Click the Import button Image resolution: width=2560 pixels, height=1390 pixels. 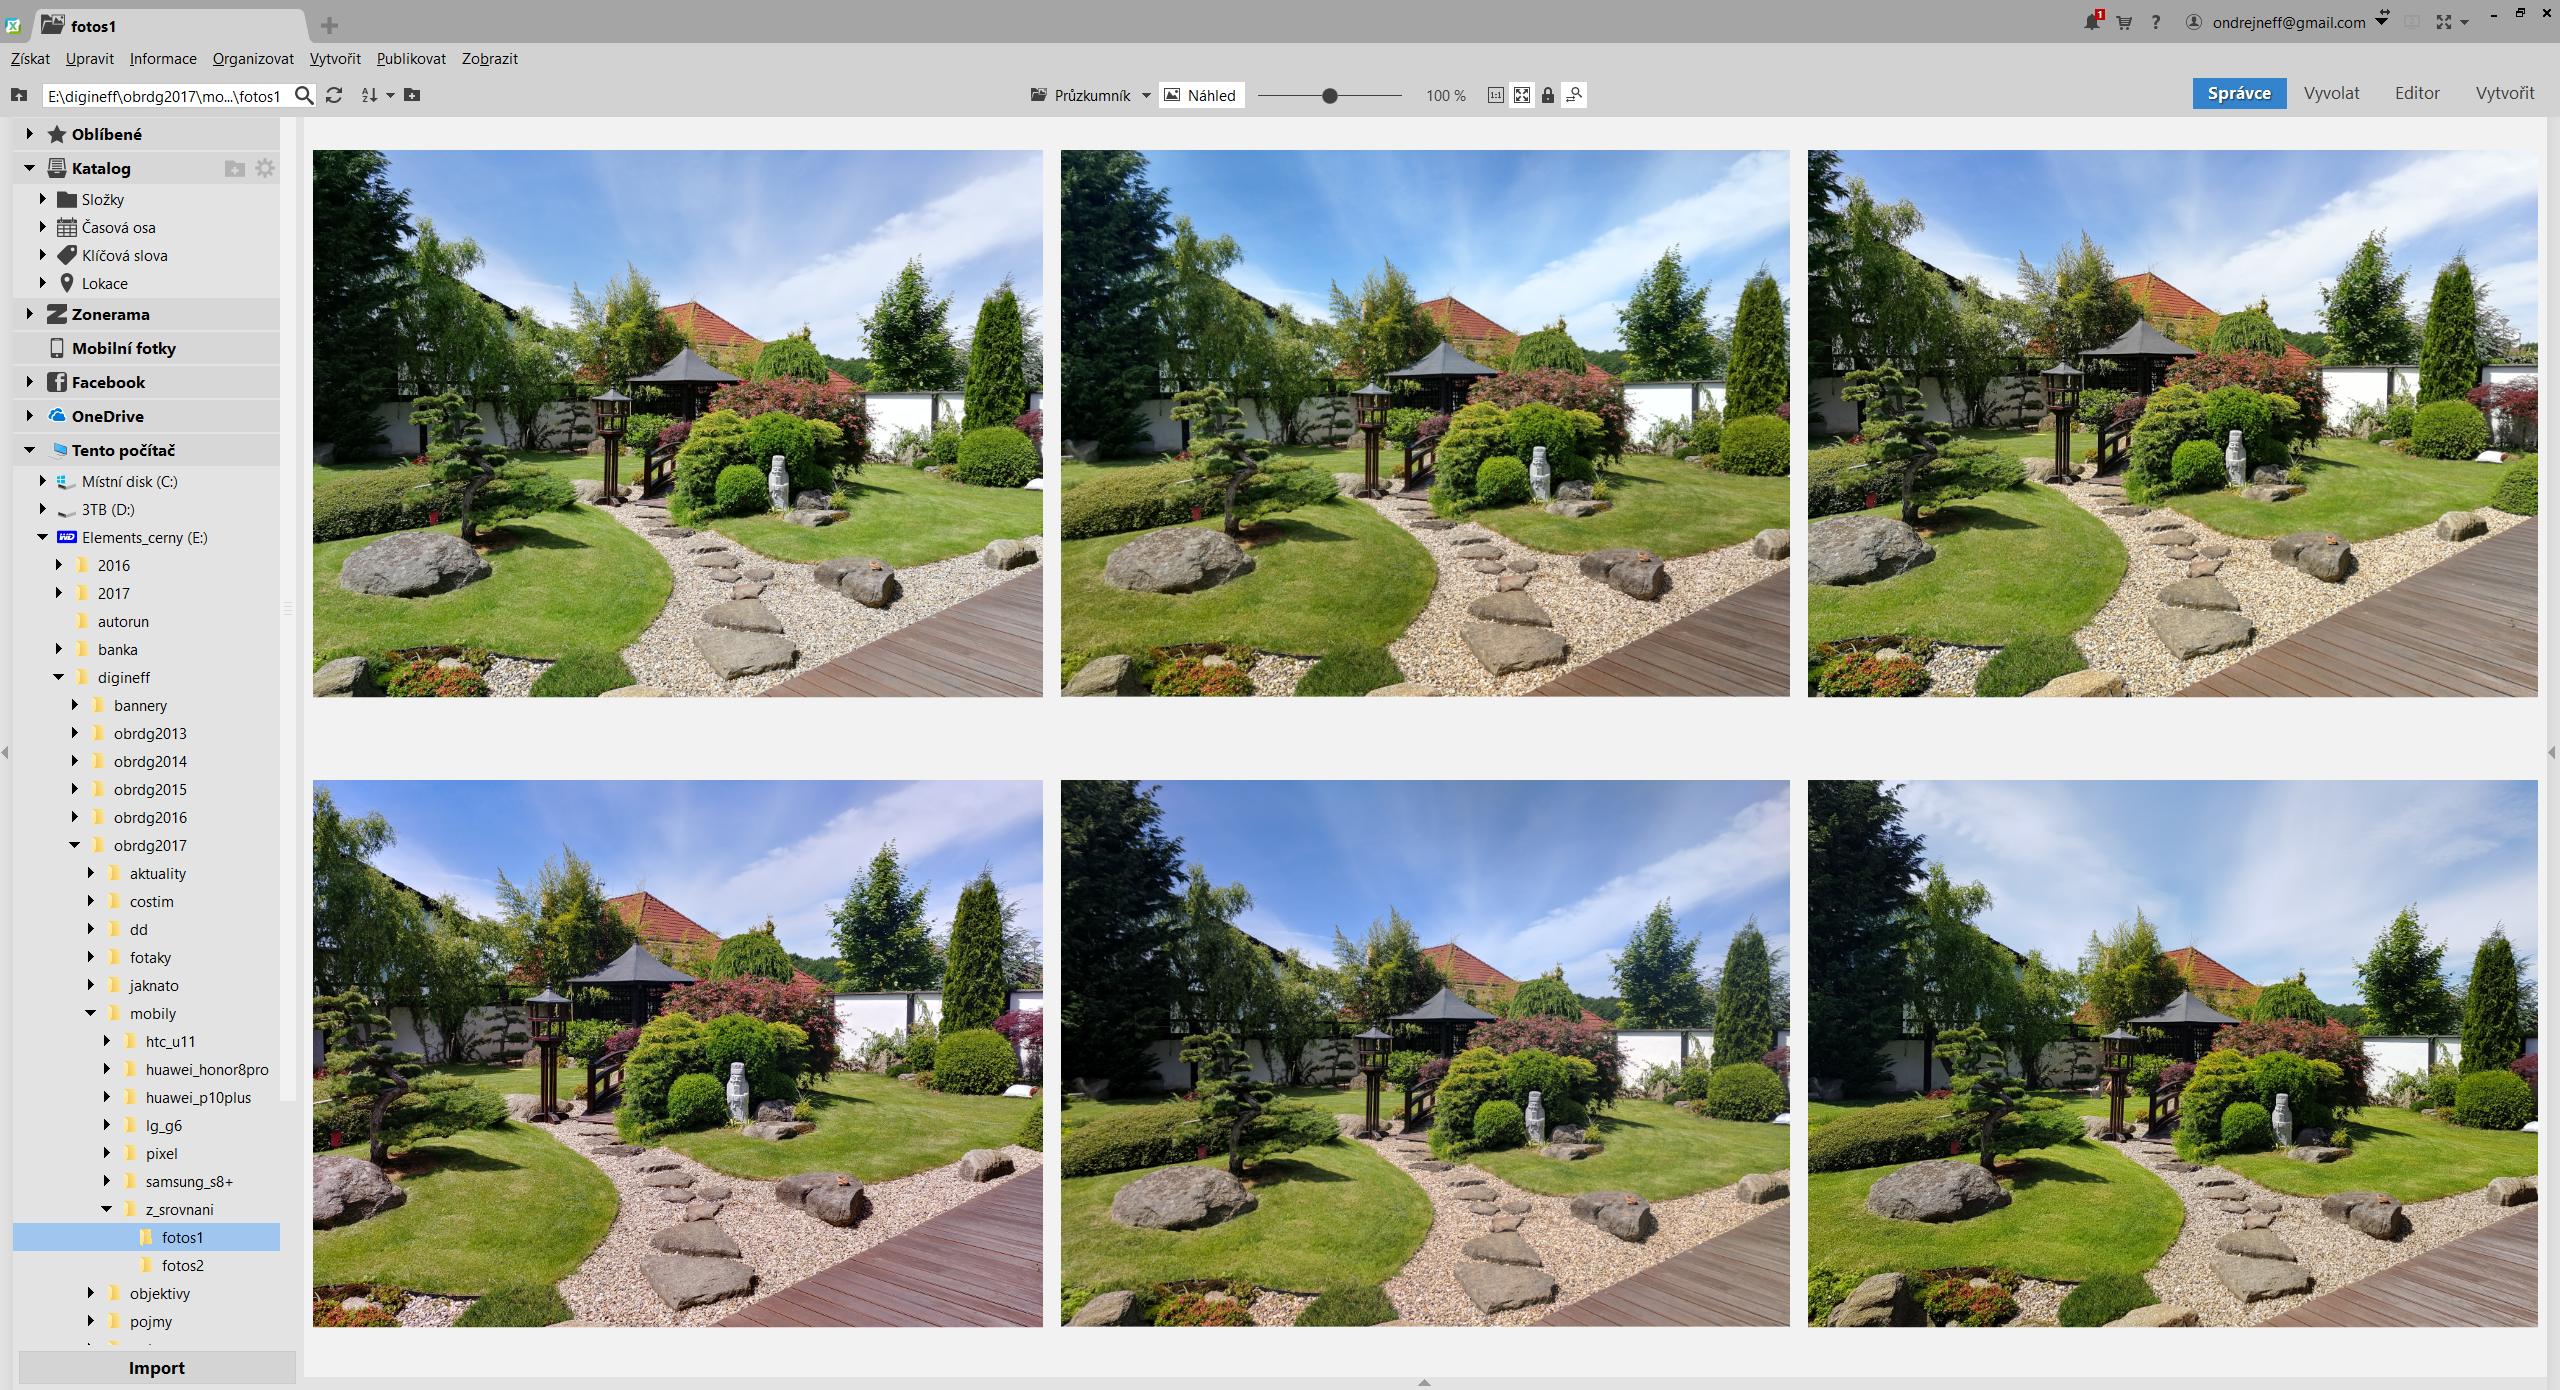coord(157,1368)
